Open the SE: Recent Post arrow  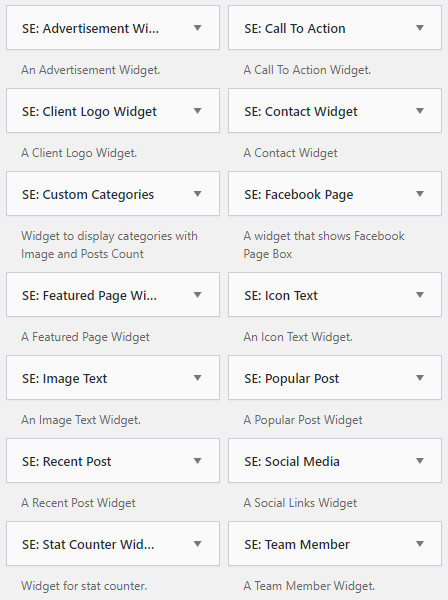[x=197, y=461]
